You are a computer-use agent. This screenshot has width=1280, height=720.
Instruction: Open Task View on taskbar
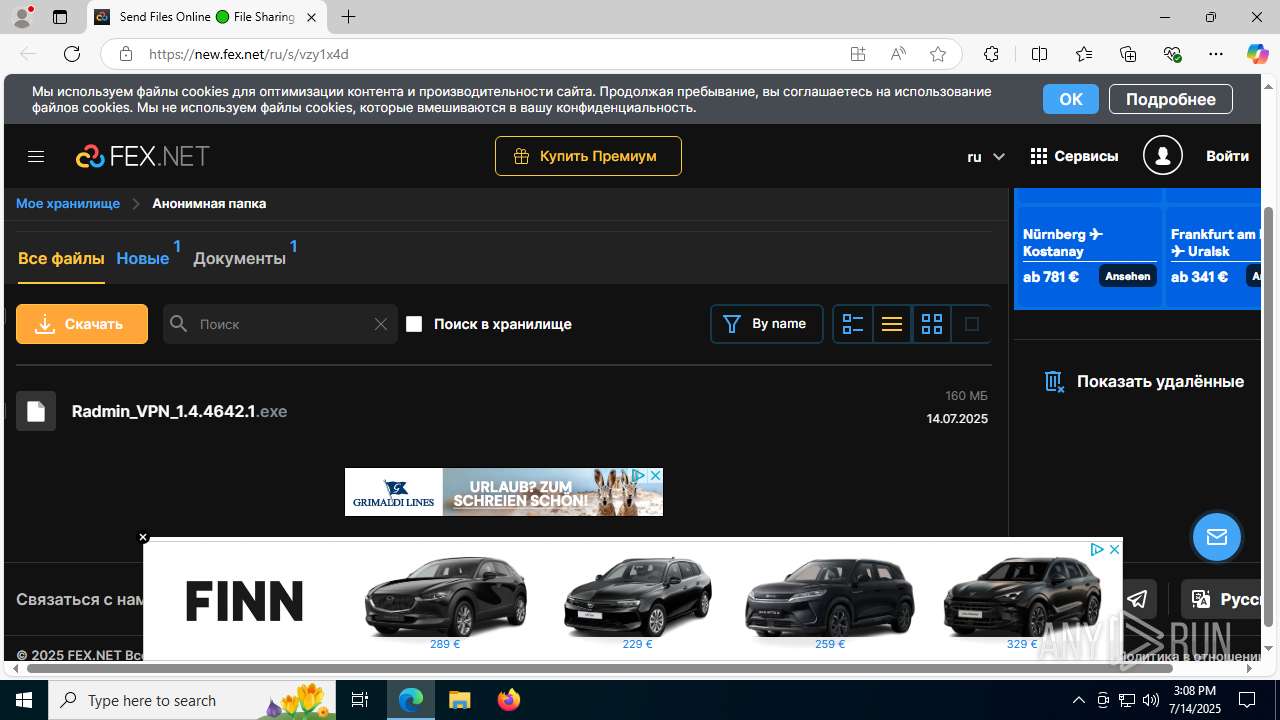tap(360, 700)
